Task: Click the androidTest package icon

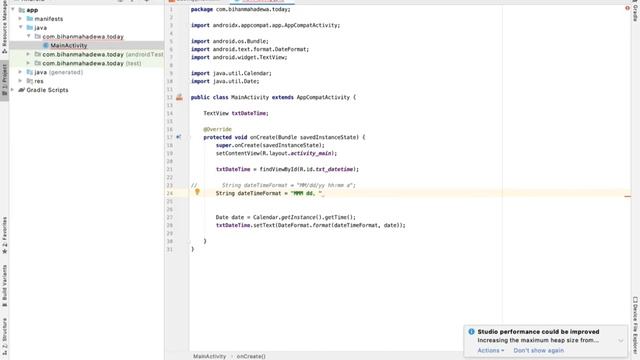Action: point(38,54)
